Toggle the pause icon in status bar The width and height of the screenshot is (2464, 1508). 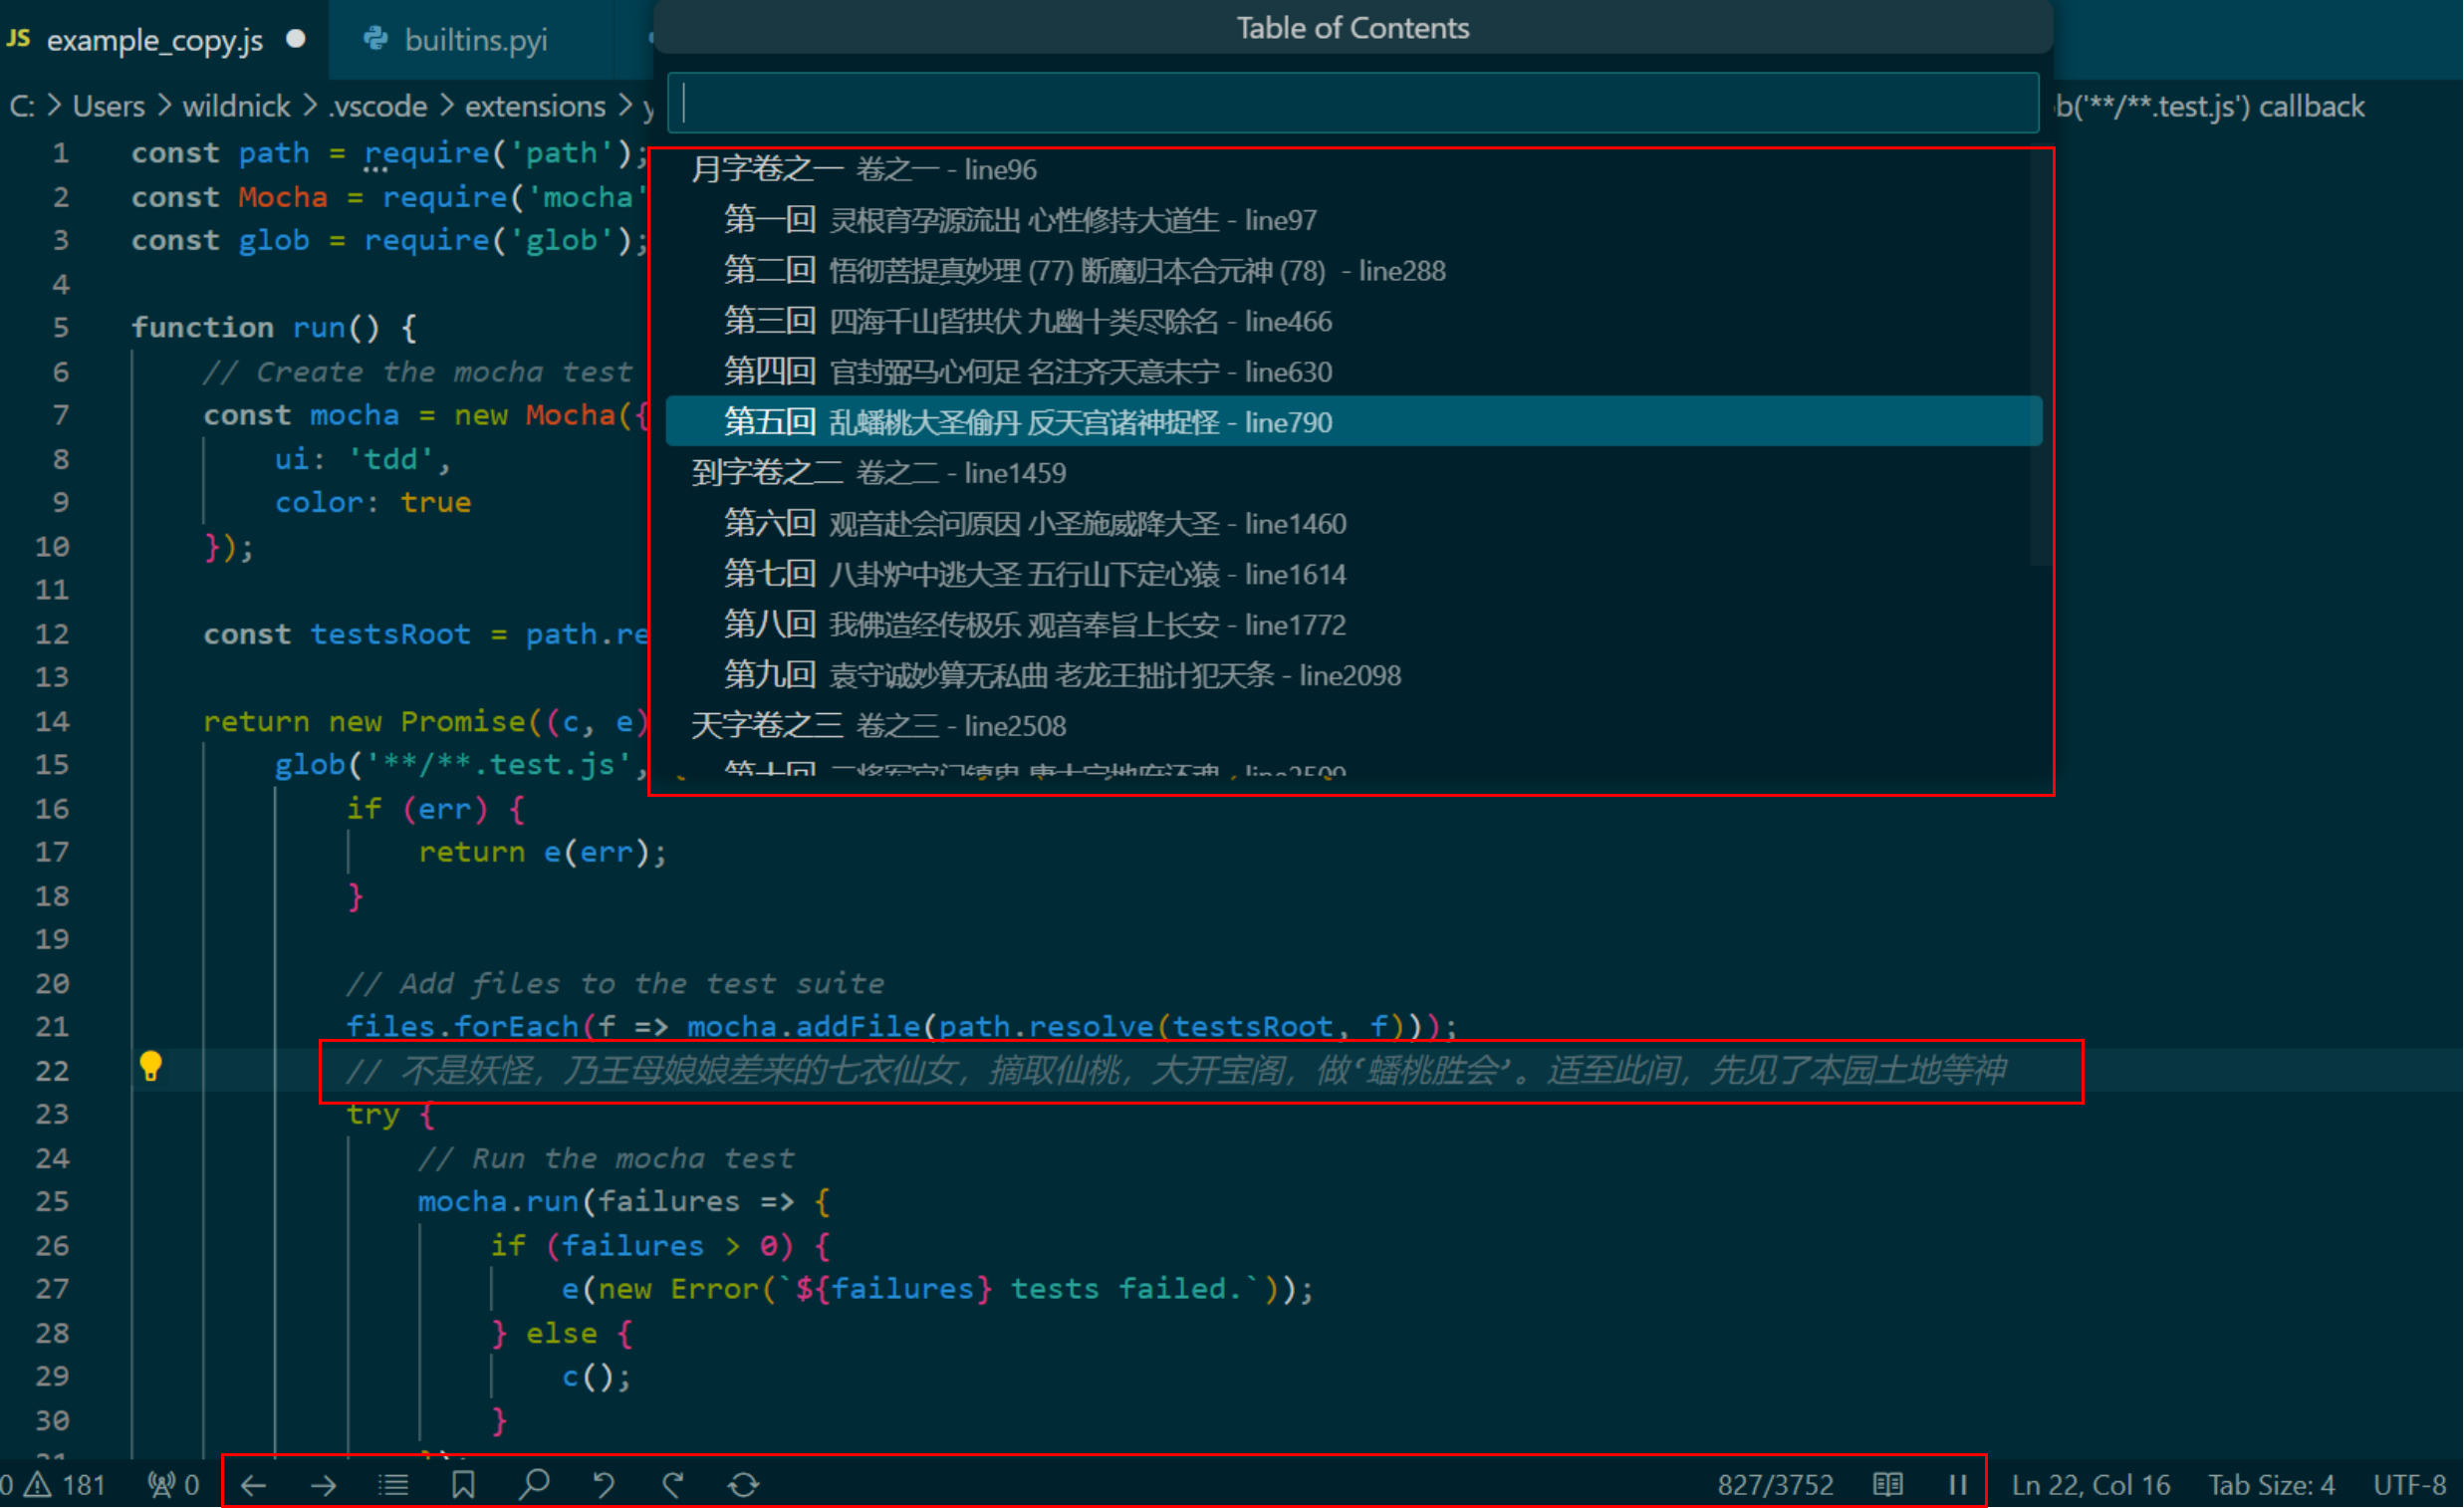(x=1957, y=1485)
